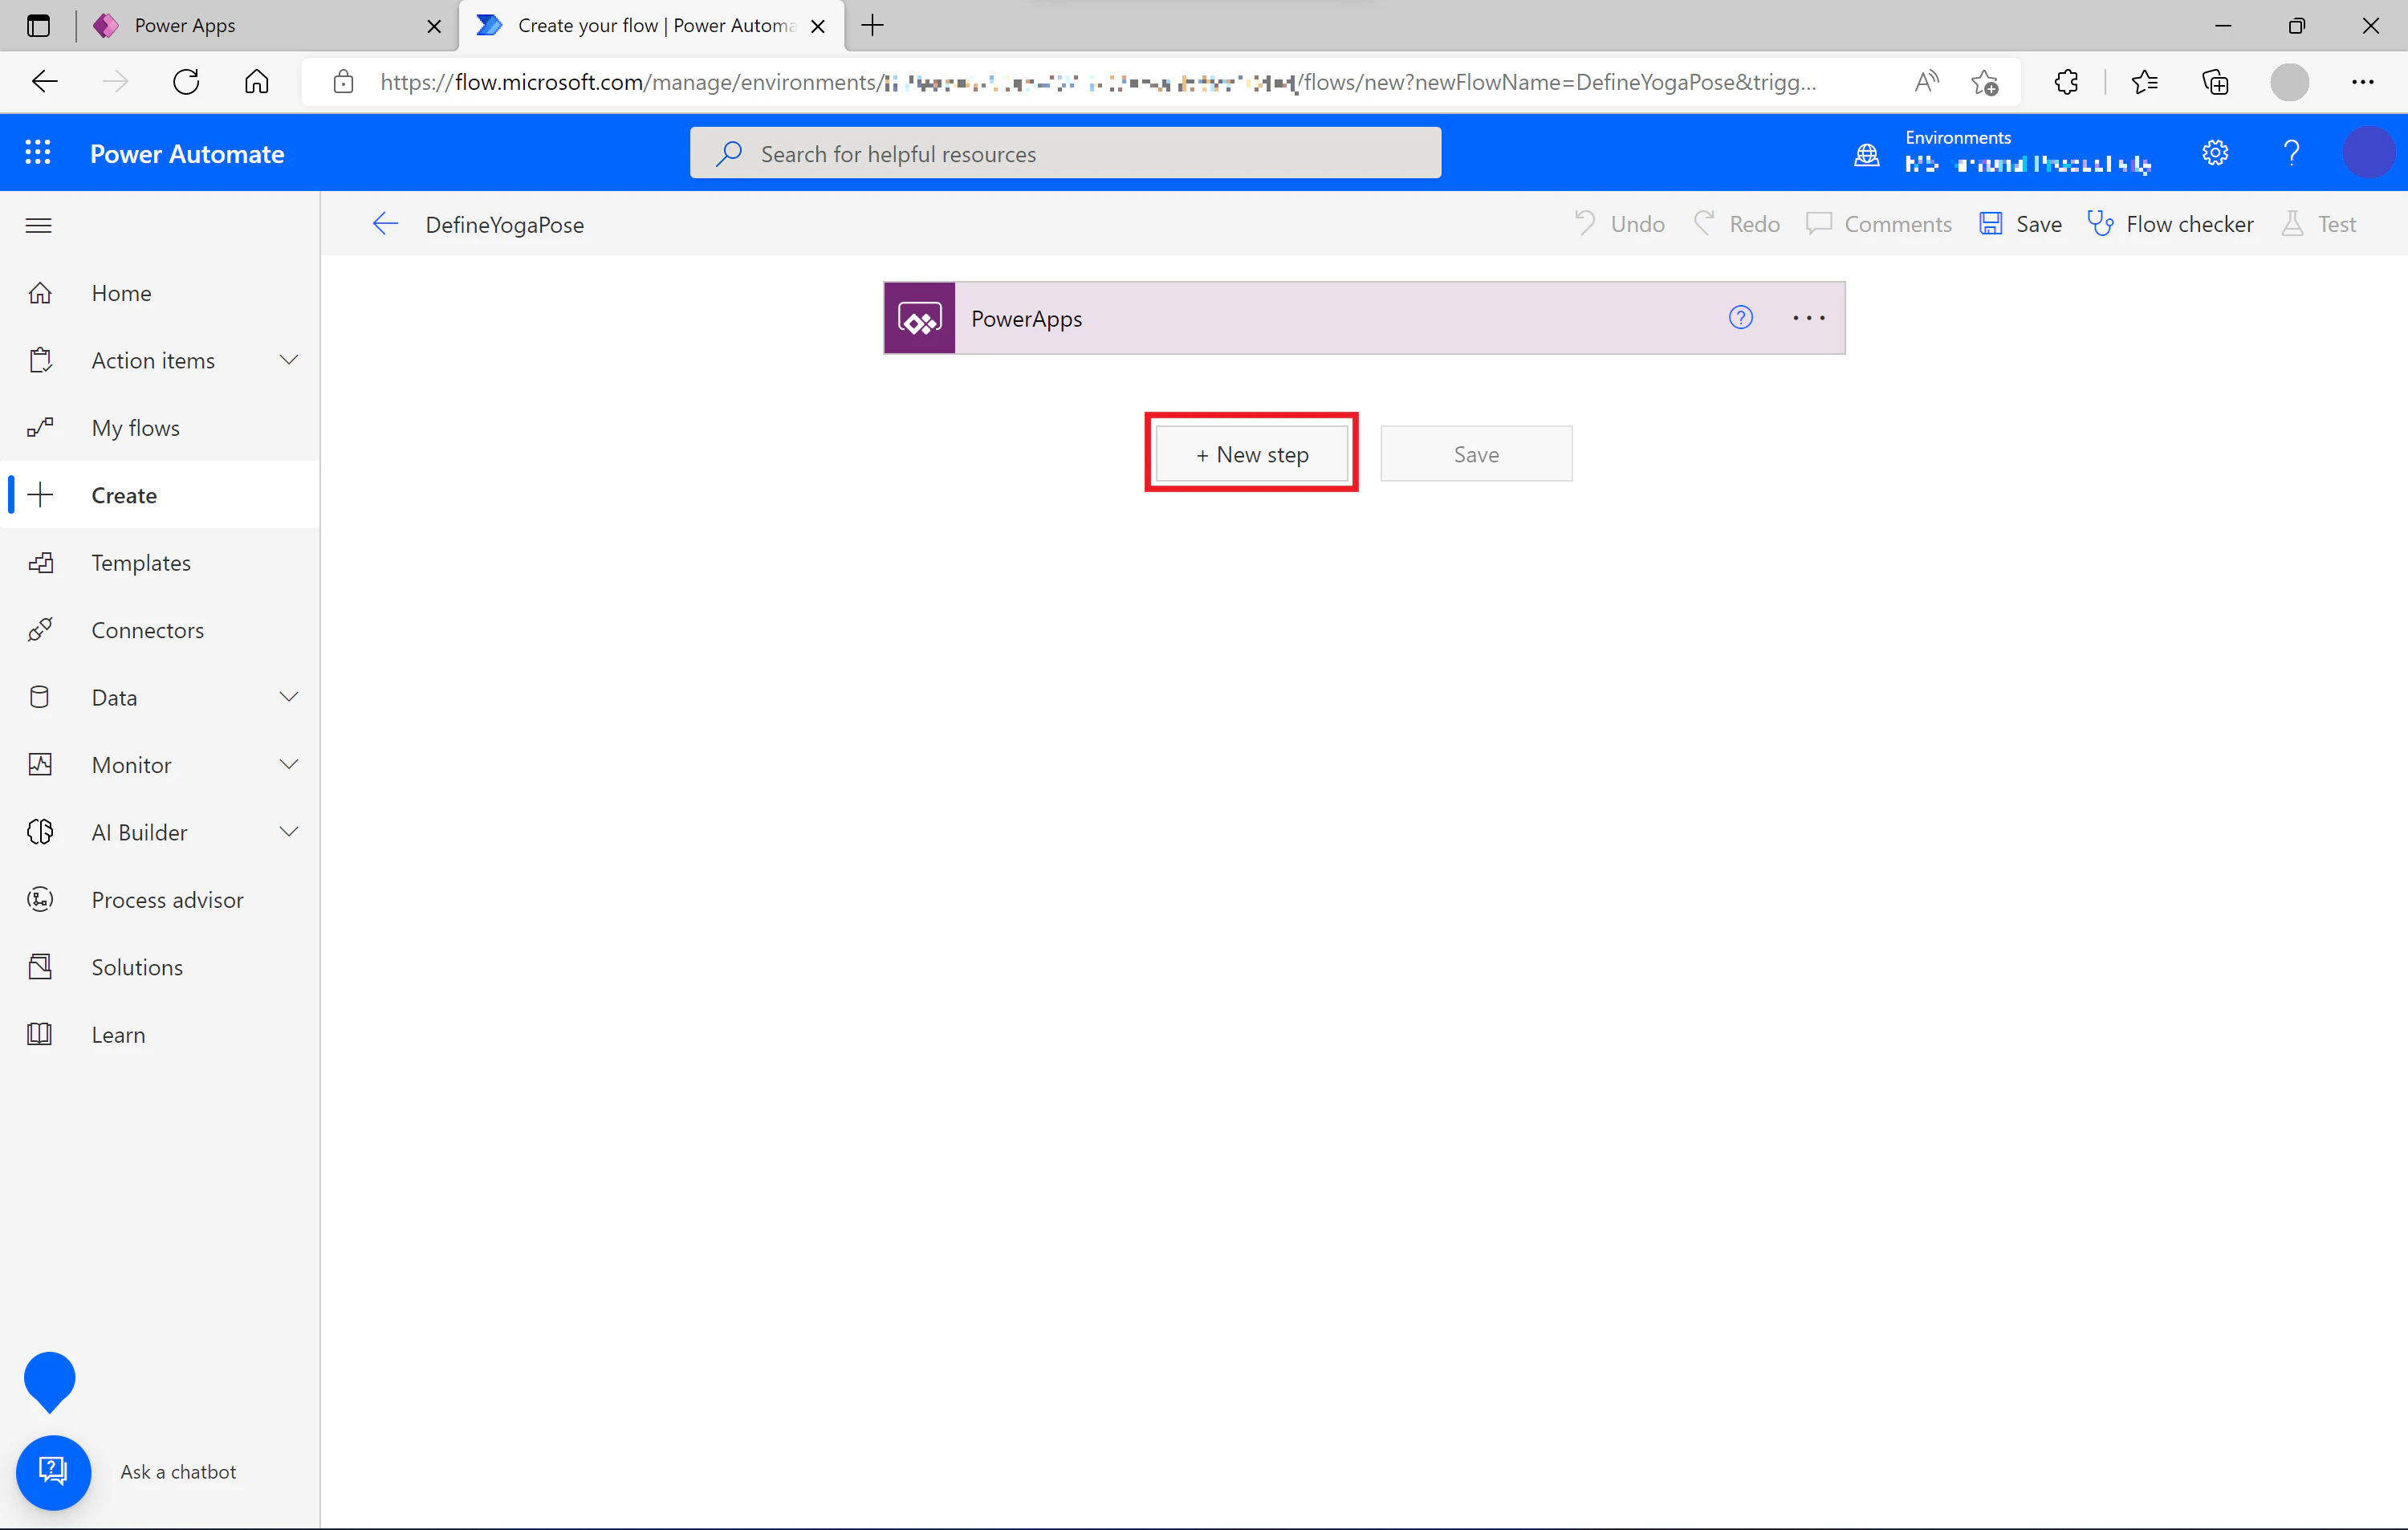Open Templates in sidebar
This screenshot has height=1530, width=2408.
point(160,562)
